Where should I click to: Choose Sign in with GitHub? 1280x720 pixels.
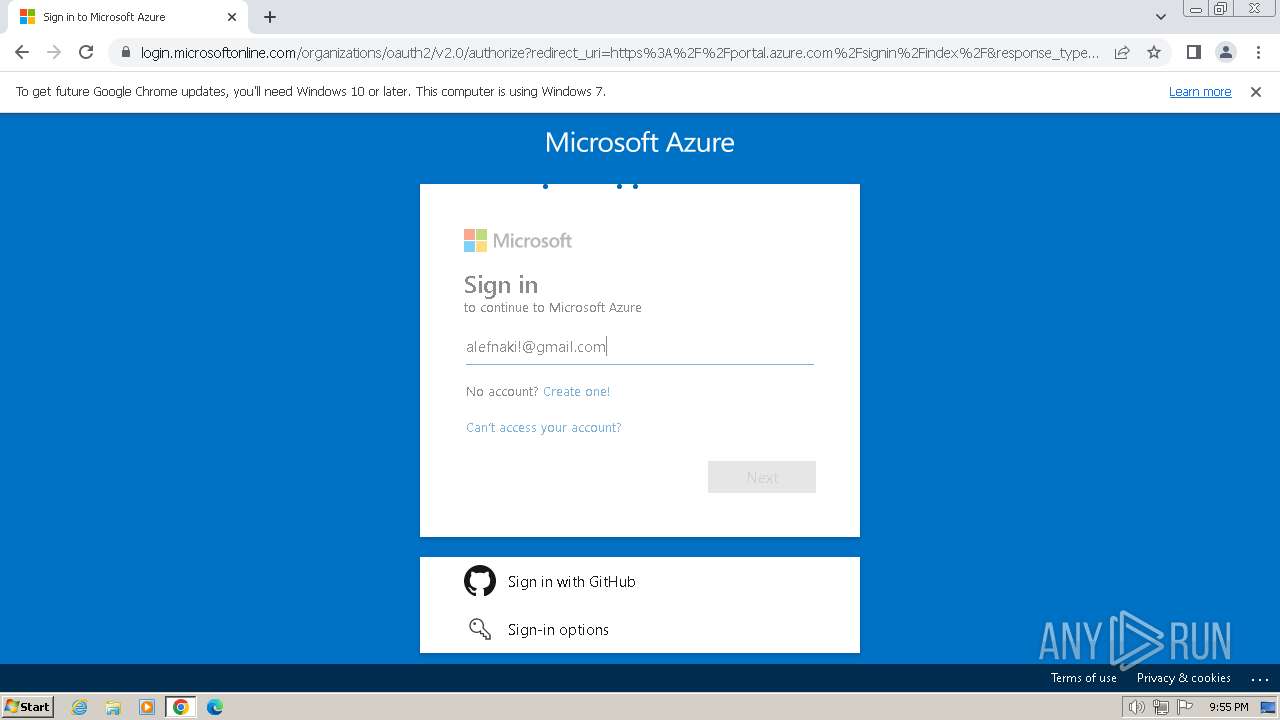point(640,581)
